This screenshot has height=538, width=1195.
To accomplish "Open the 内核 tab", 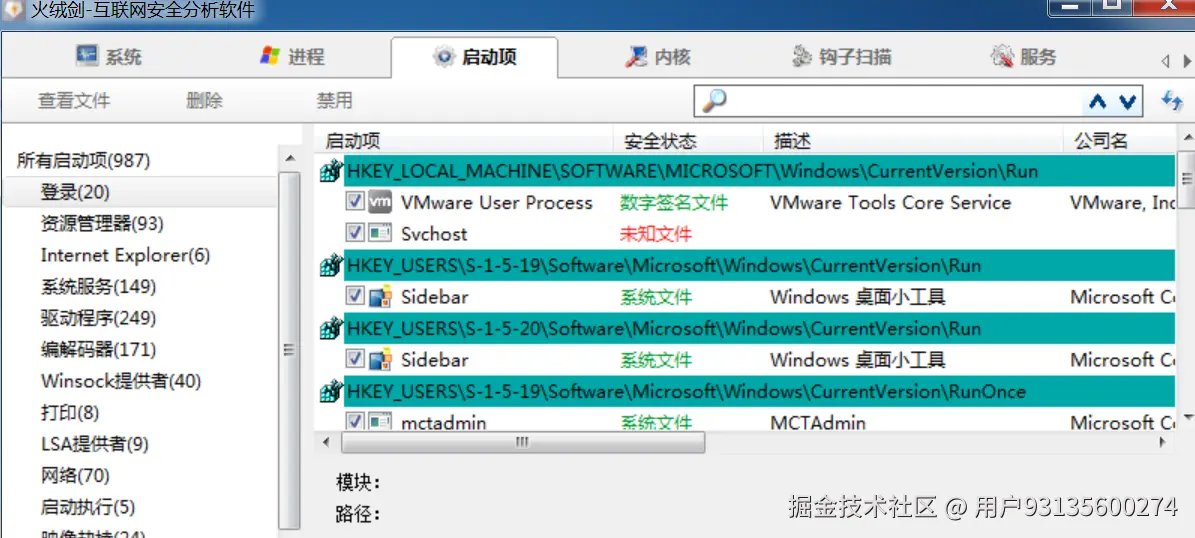I will point(657,57).
